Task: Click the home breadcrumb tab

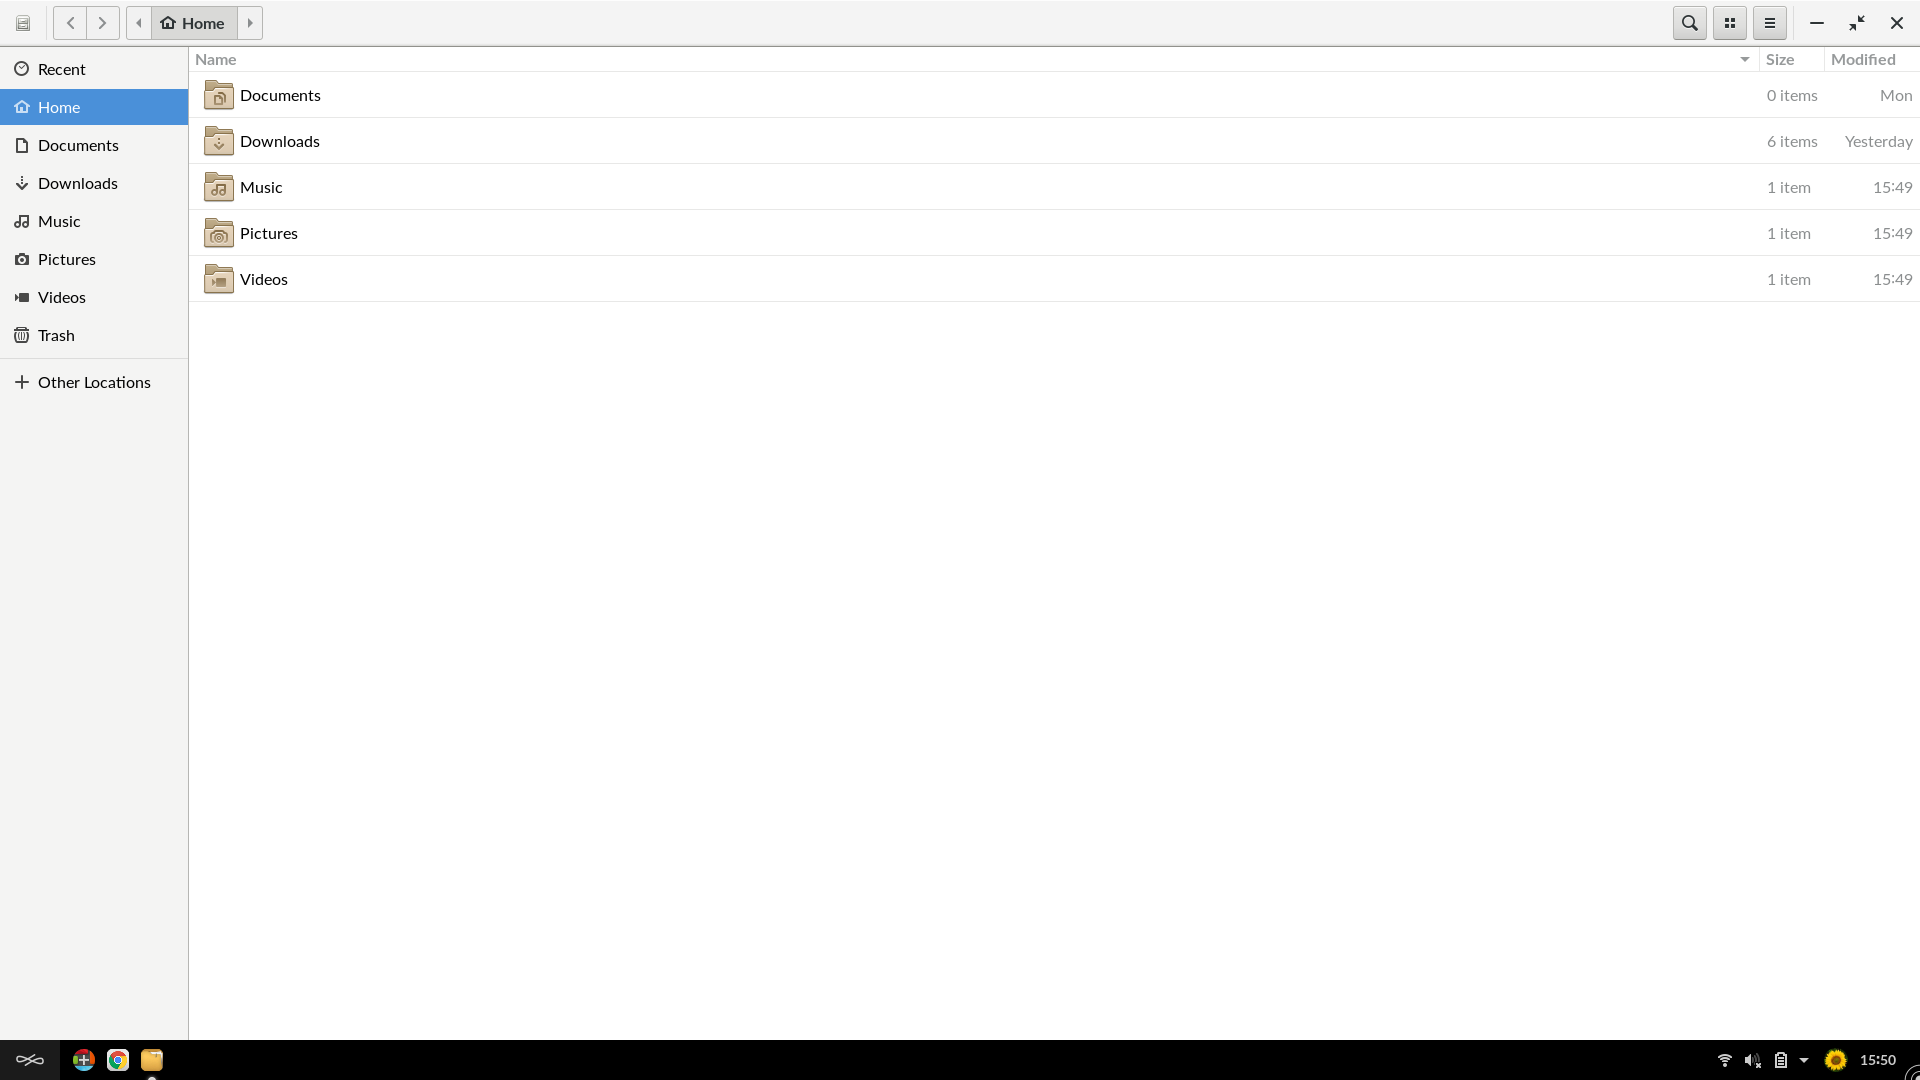Action: tap(194, 22)
